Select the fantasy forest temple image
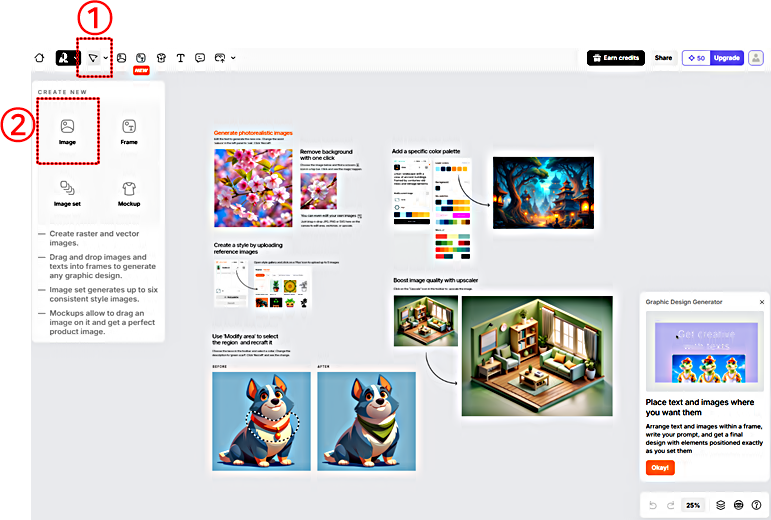Image resolution: width=771 pixels, height=520 pixels. pos(543,193)
